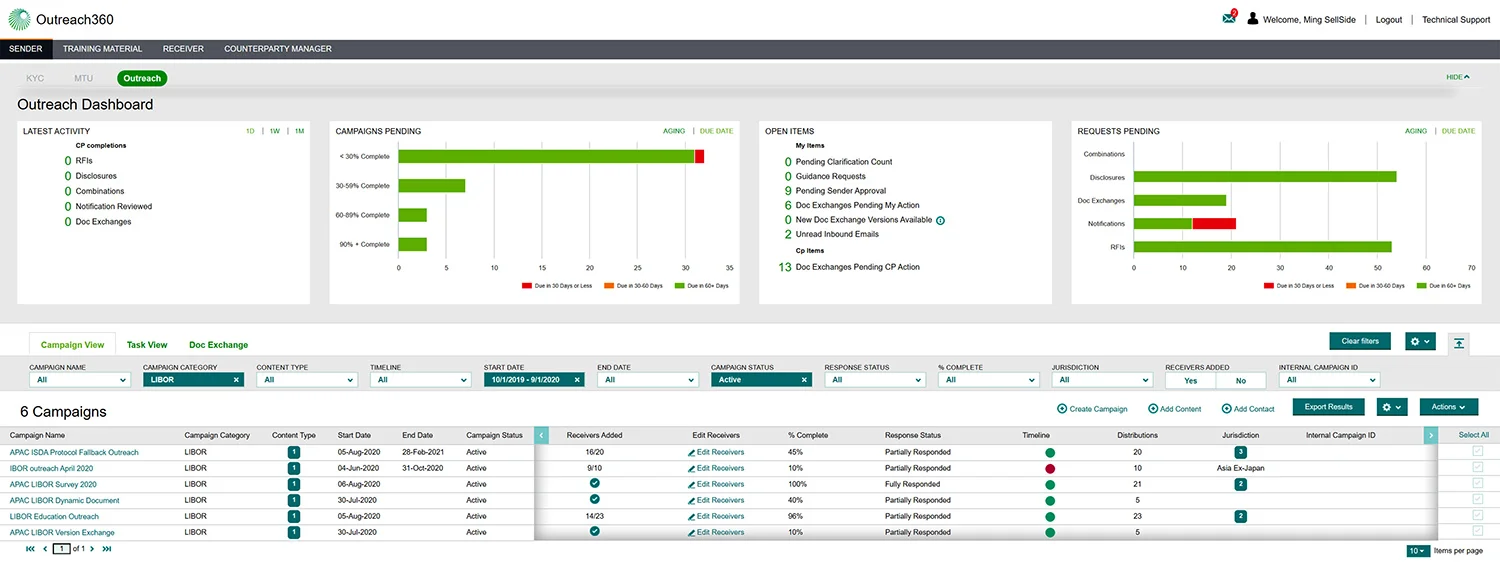Click the Export Results button
1500x570 pixels.
tap(1328, 407)
